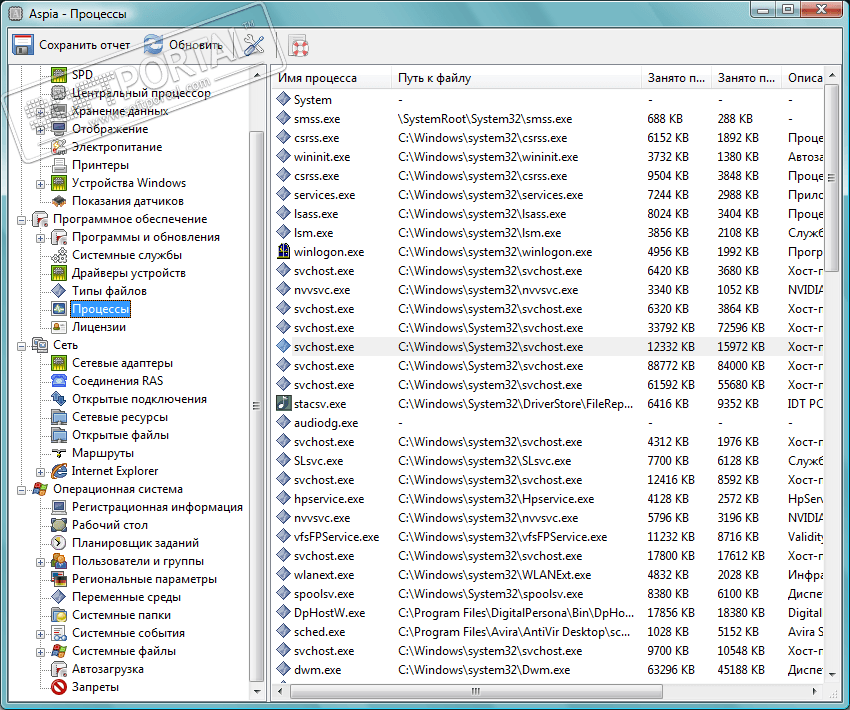Select Регистрационная информация in the tree
Image resolution: width=850 pixels, height=710 pixels.
point(157,507)
